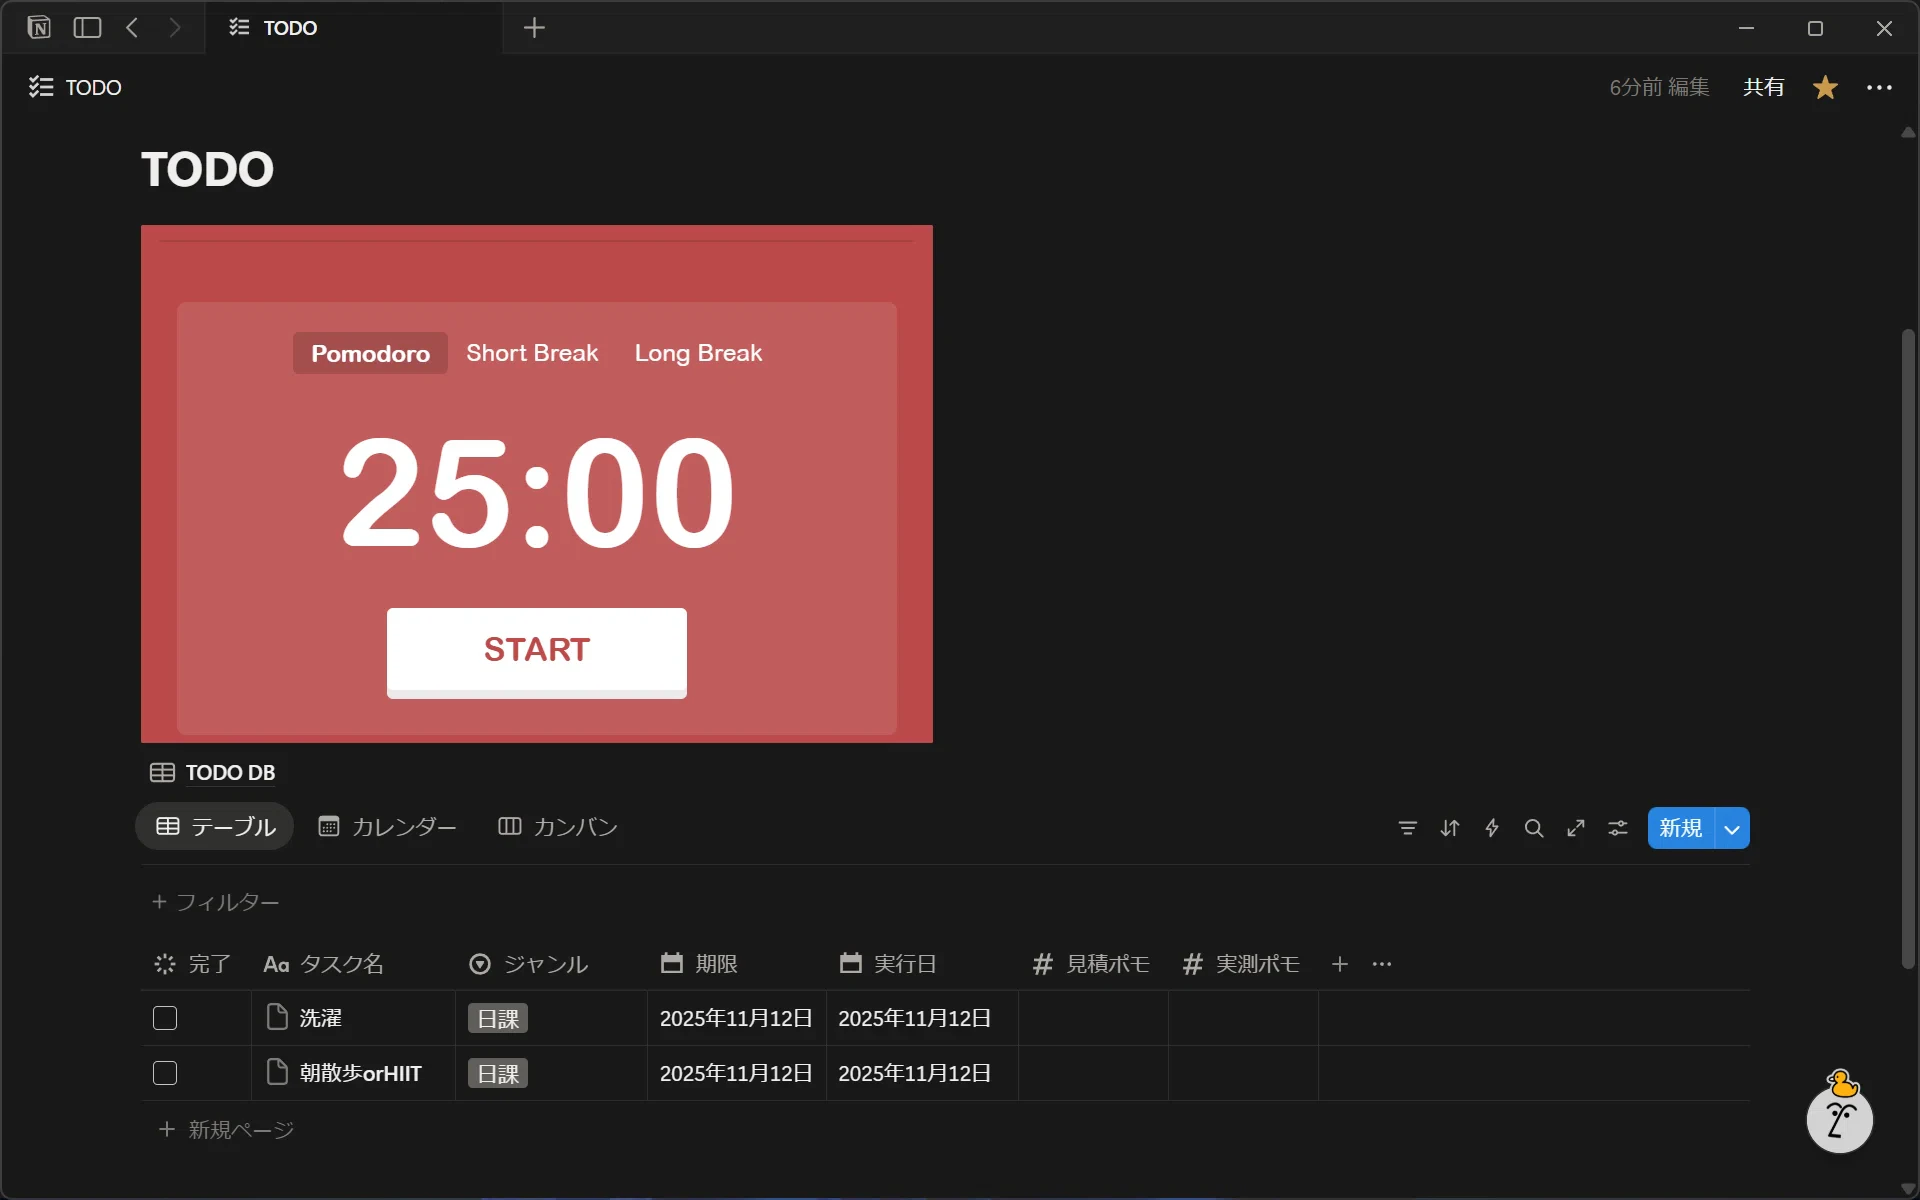This screenshot has height=1200, width=1920.
Task: Minimize the Notion window
Action: (1746, 28)
